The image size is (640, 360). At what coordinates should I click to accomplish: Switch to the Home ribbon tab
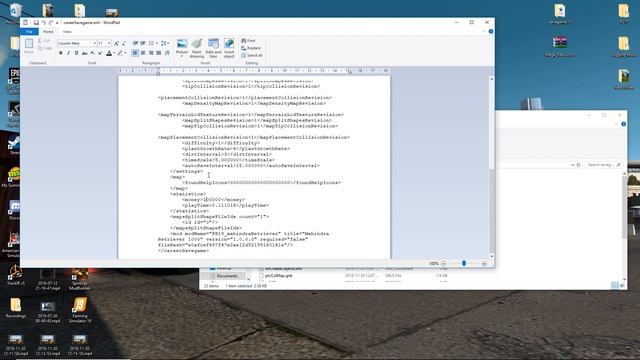tap(48, 31)
